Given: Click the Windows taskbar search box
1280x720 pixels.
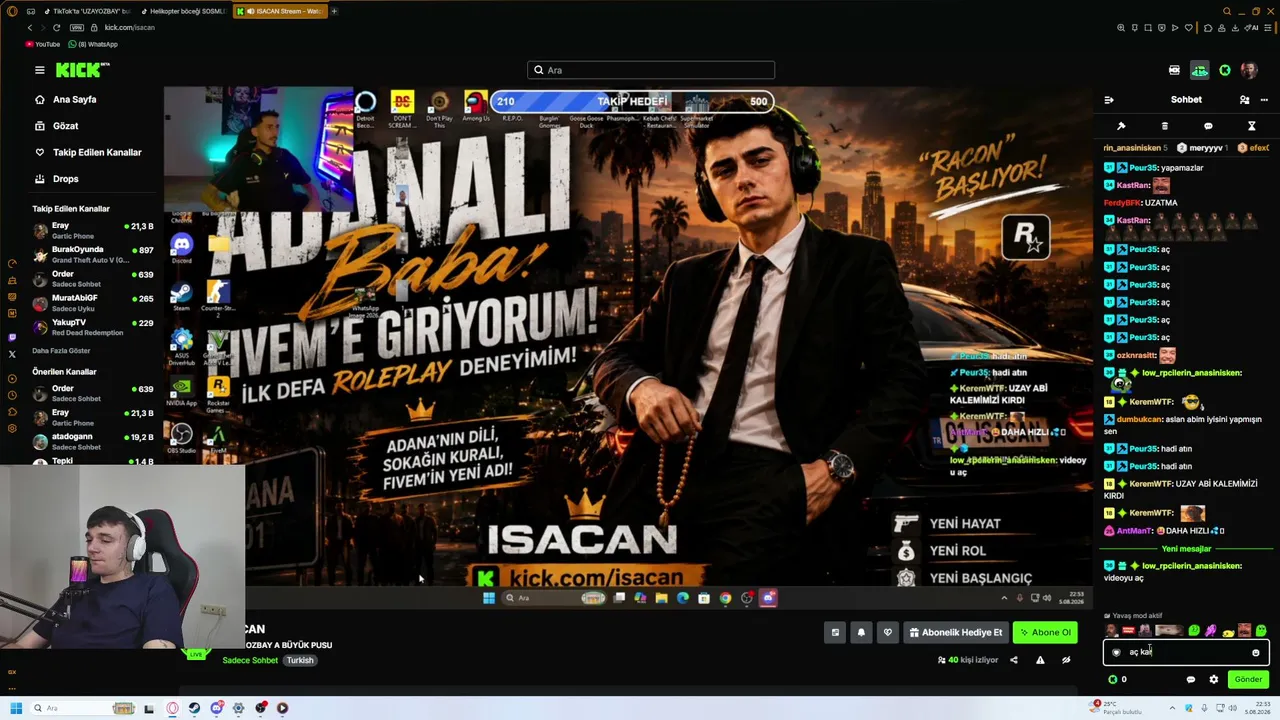Looking at the screenshot, I should 82,708.
